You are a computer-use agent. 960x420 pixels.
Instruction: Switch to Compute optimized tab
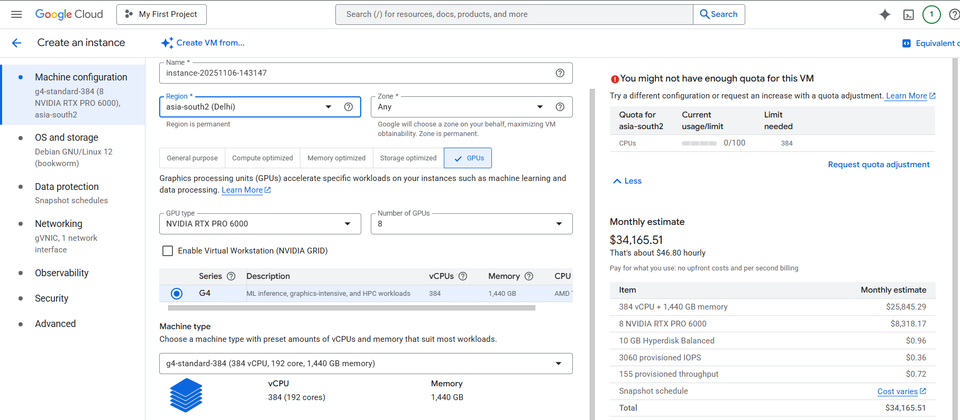pos(263,158)
